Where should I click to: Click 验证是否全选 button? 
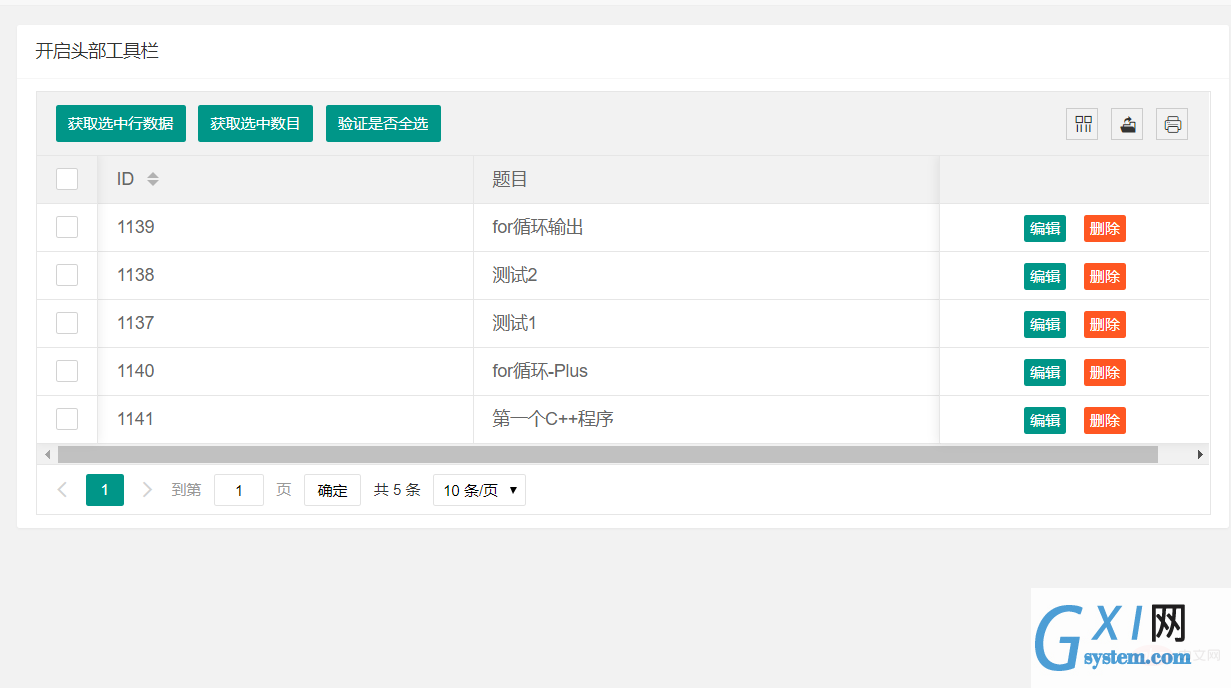click(x=383, y=124)
